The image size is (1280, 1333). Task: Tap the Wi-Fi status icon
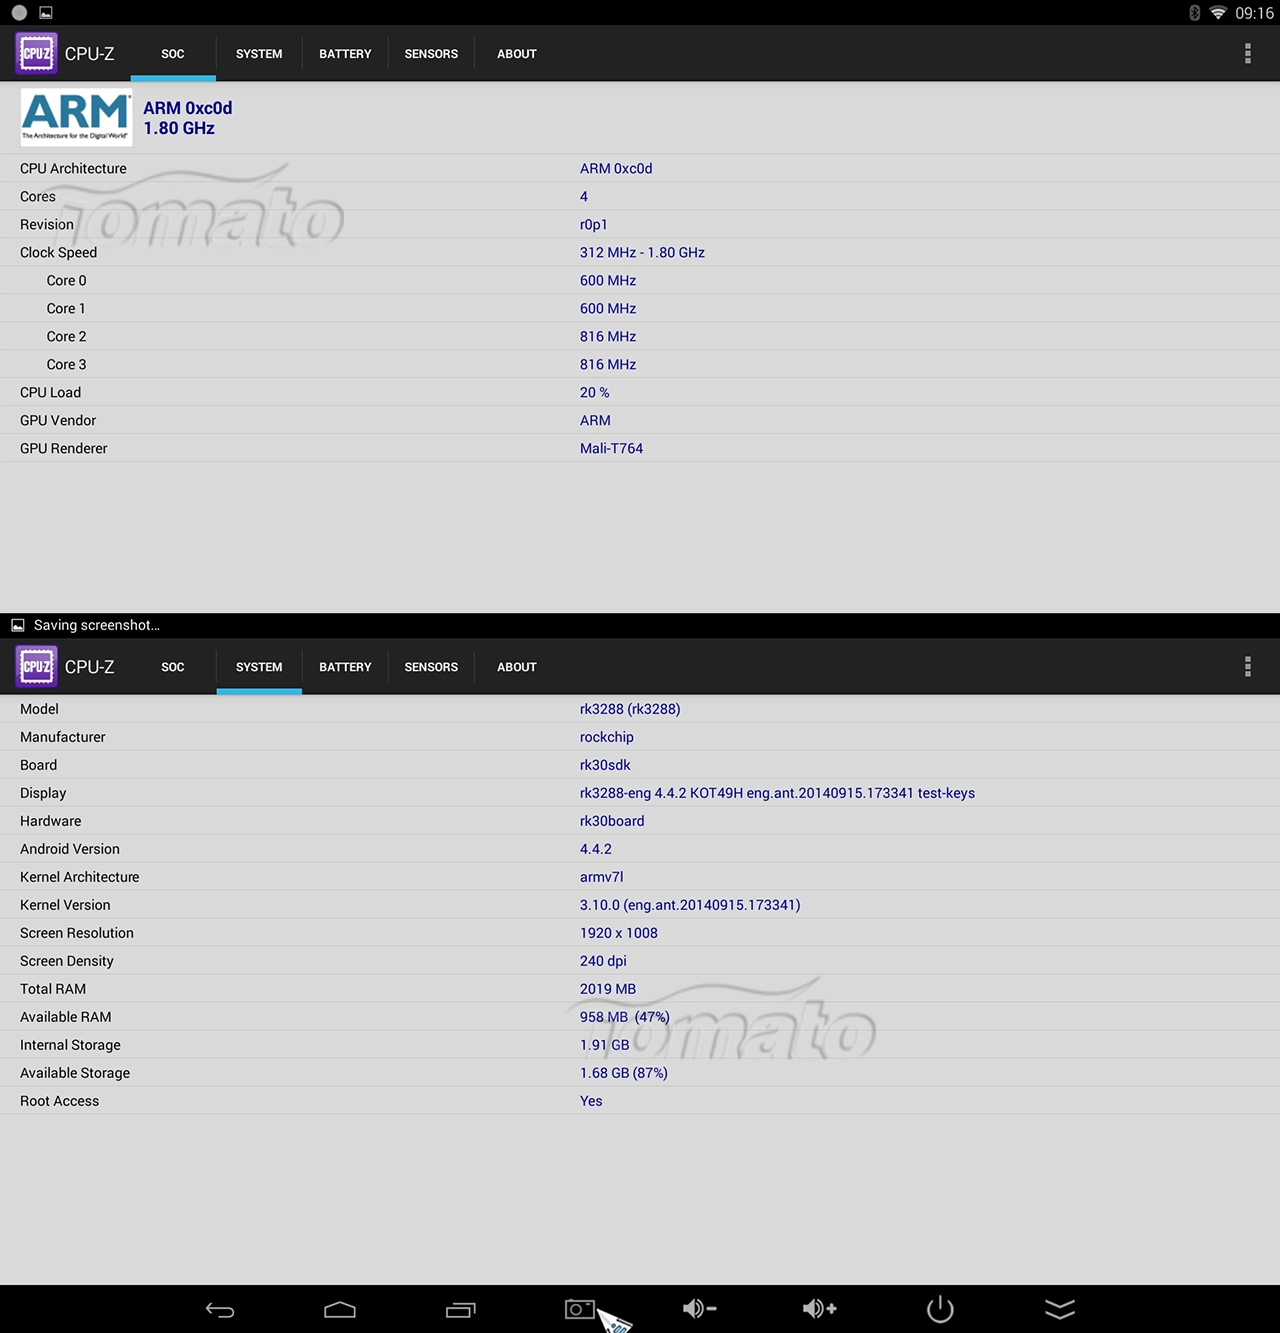pos(1218,13)
